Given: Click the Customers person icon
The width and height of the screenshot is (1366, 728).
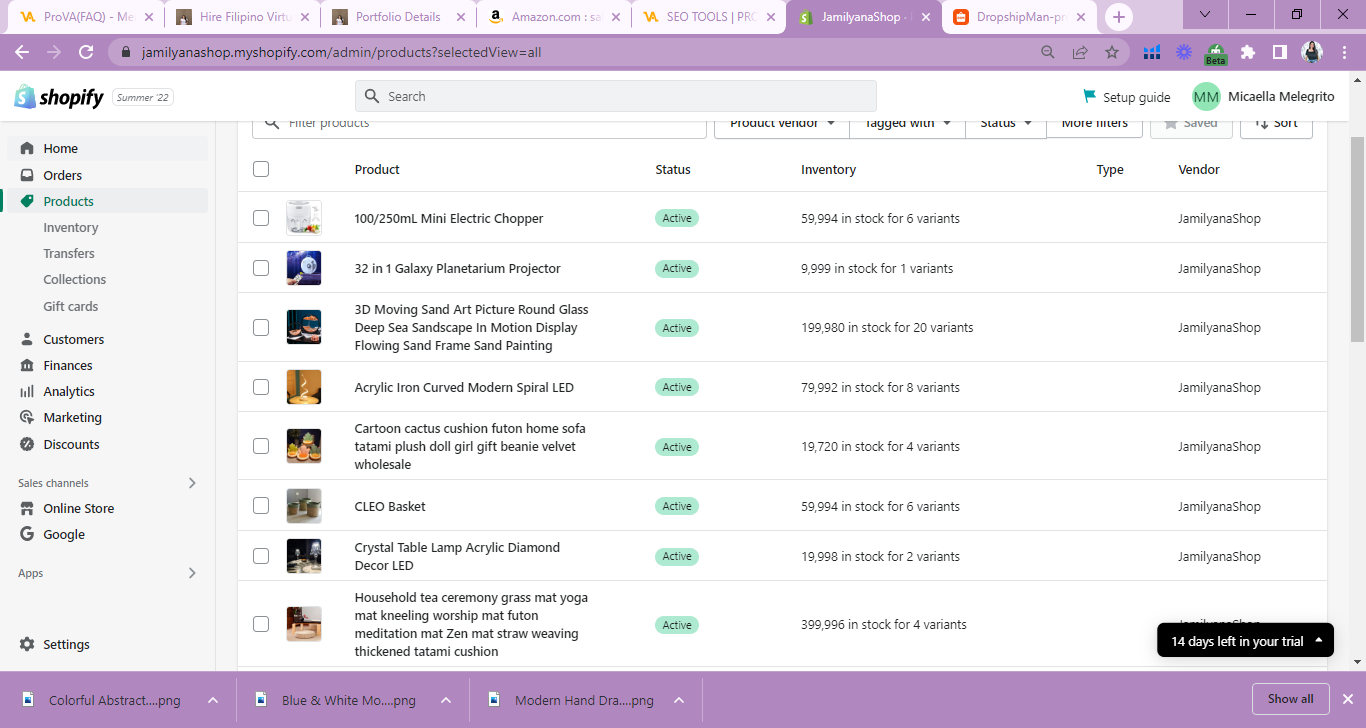Looking at the screenshot, I should [27, 339].
